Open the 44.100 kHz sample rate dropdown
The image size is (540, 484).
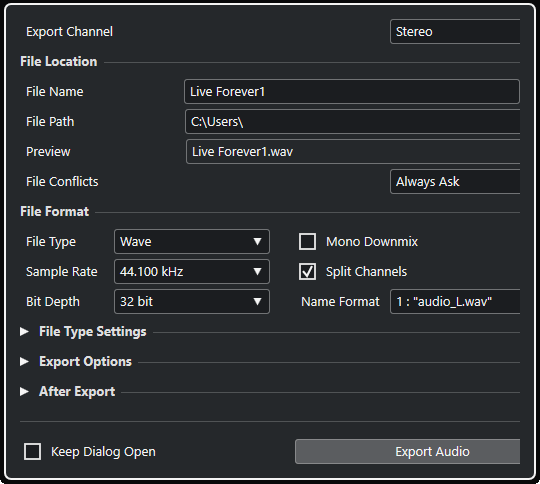[x=192, y=271]
